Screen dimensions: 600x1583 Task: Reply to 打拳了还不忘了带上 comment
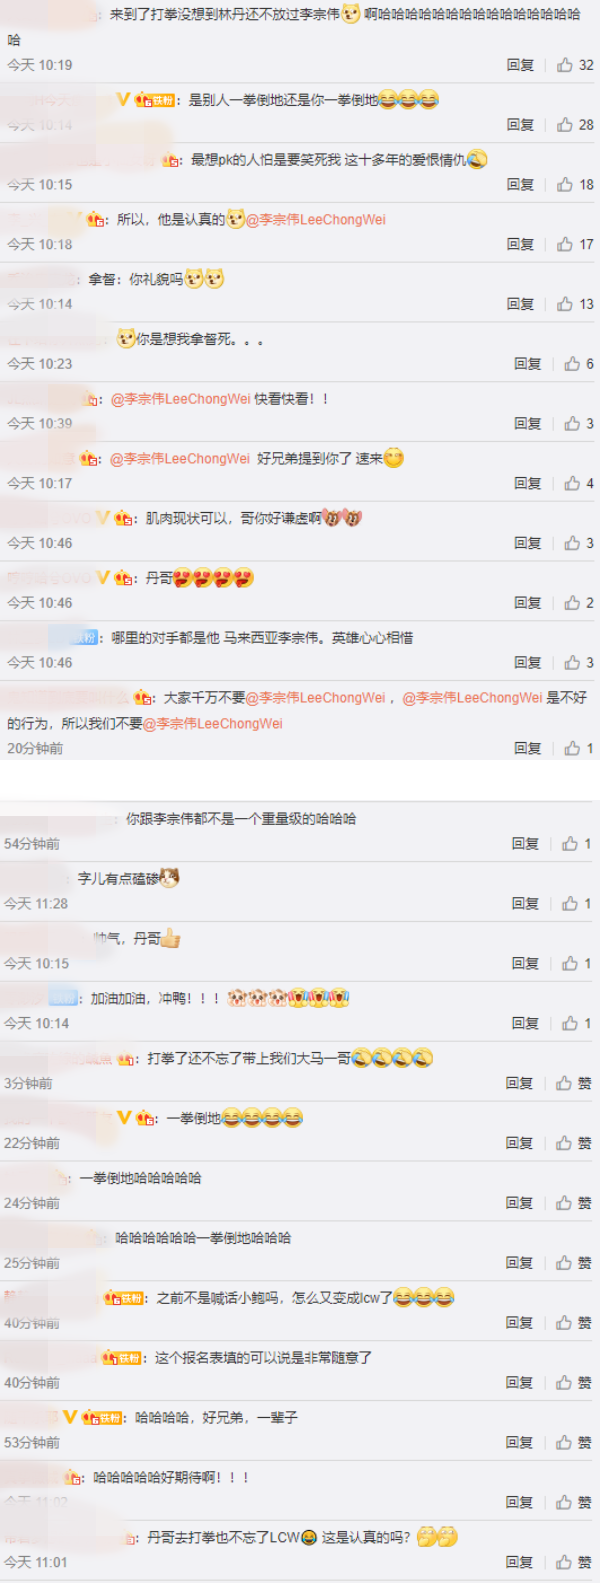tap(519, 1083)
